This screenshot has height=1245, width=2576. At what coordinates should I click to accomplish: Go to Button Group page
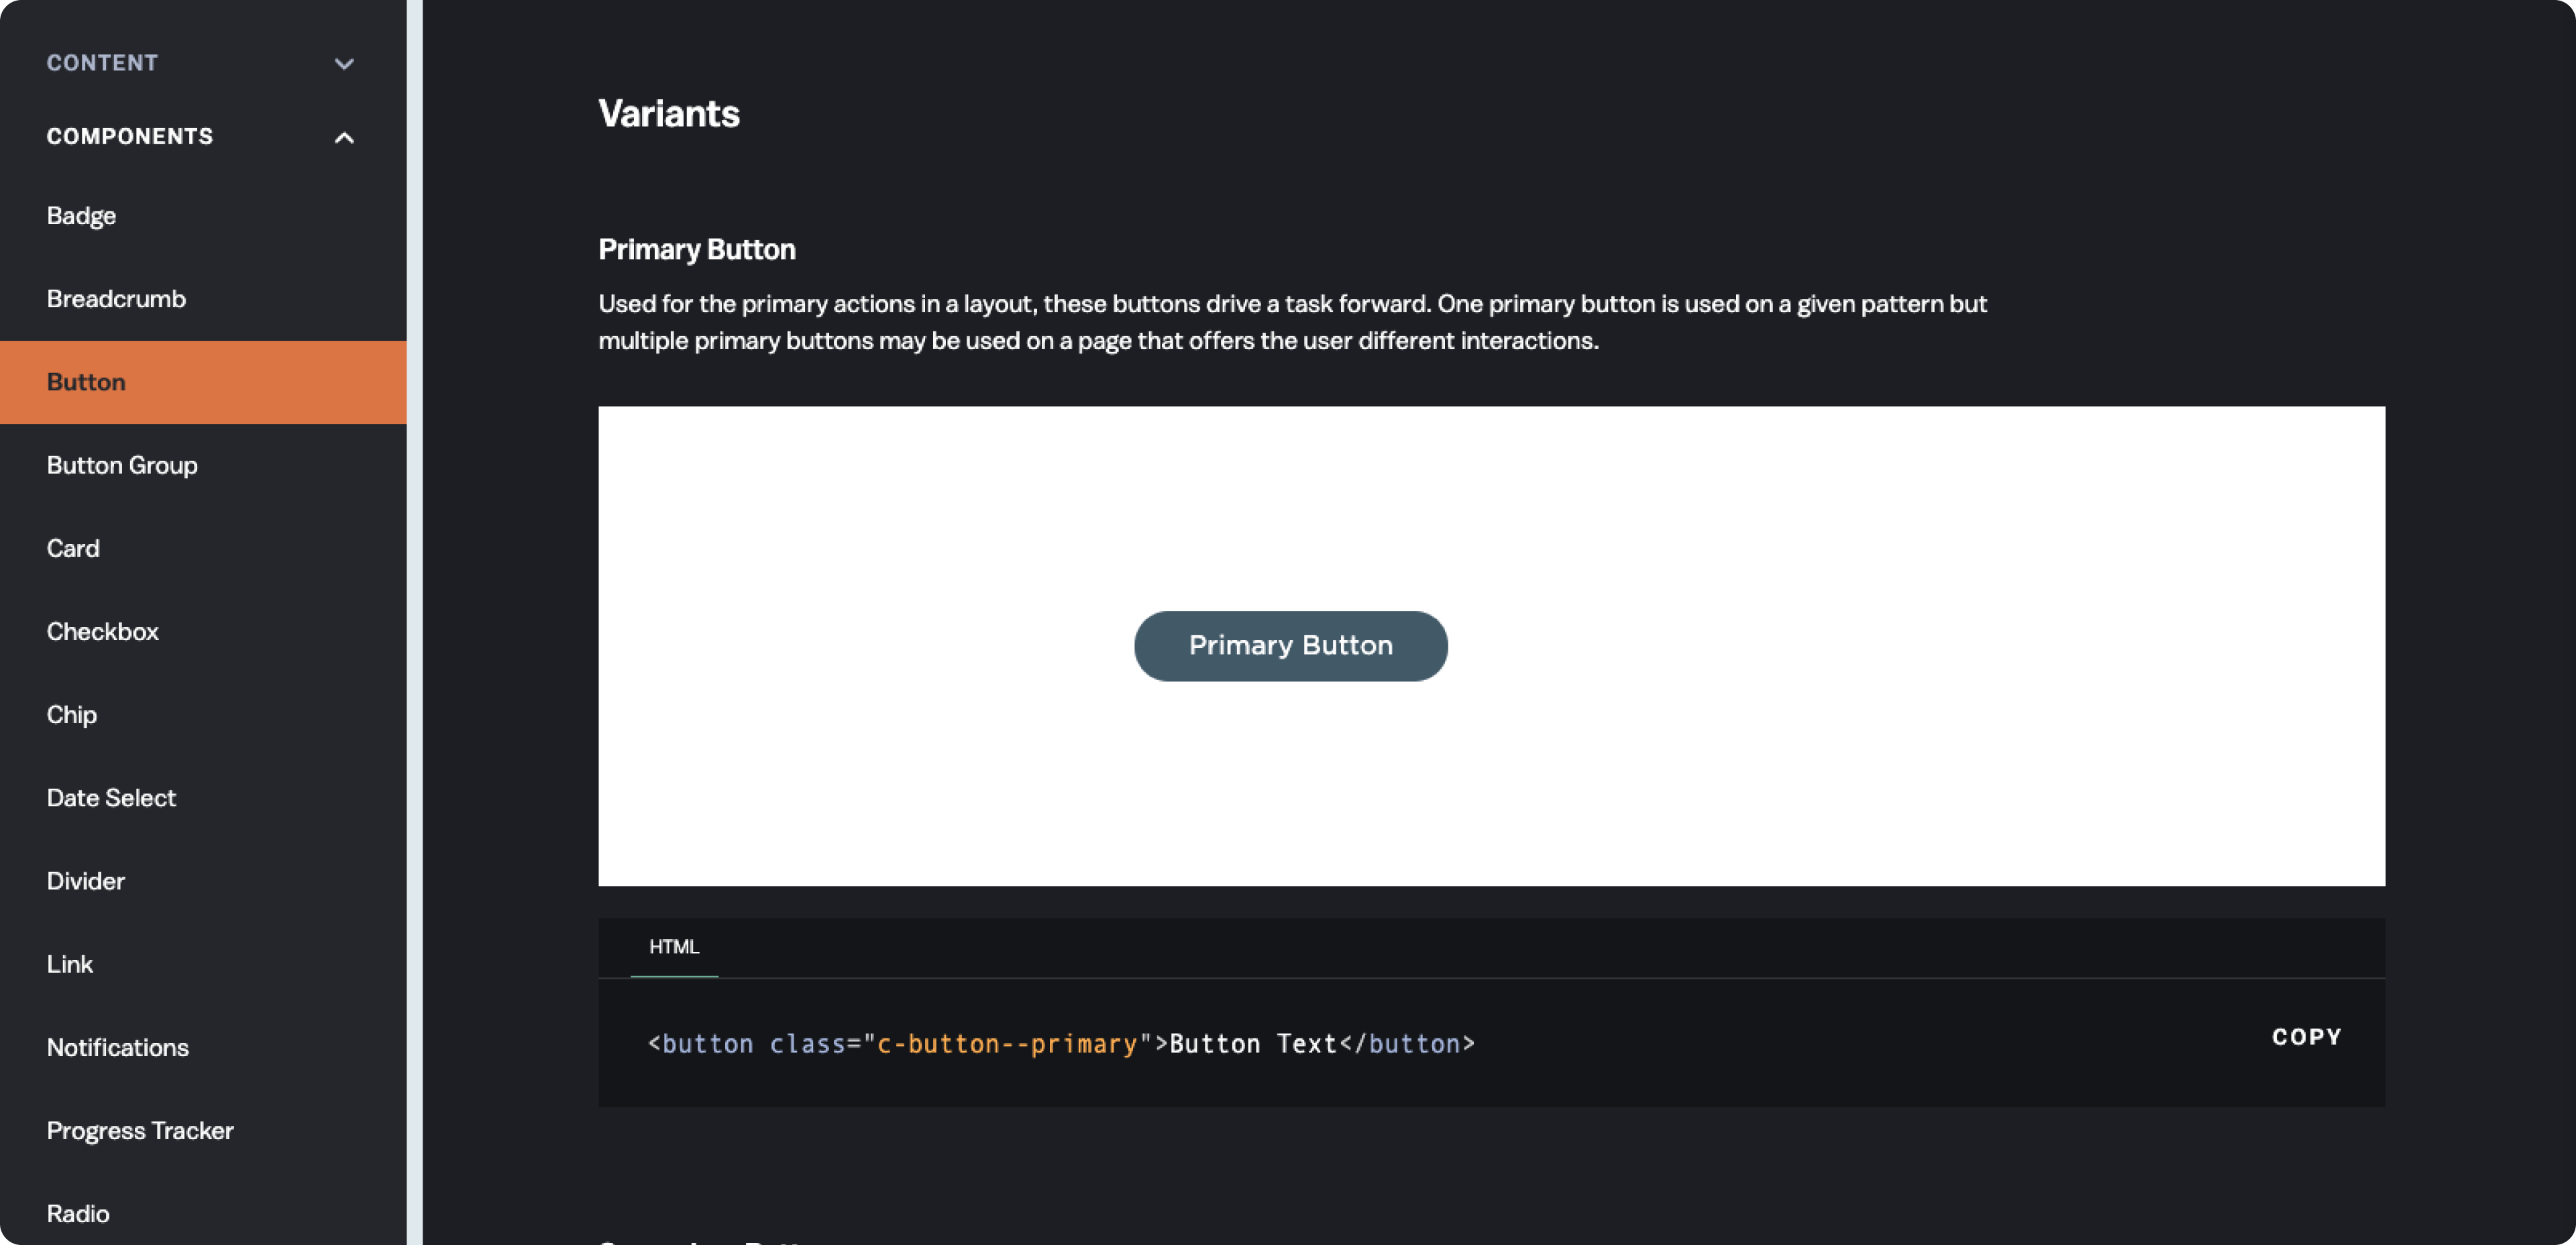coord(122,465)
